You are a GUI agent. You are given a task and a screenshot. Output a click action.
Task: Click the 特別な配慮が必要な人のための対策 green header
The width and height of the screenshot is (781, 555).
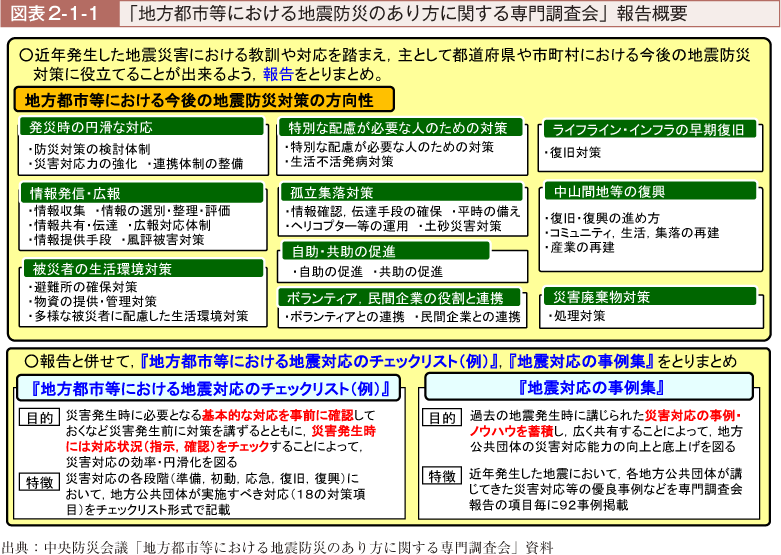coord(401,128)
